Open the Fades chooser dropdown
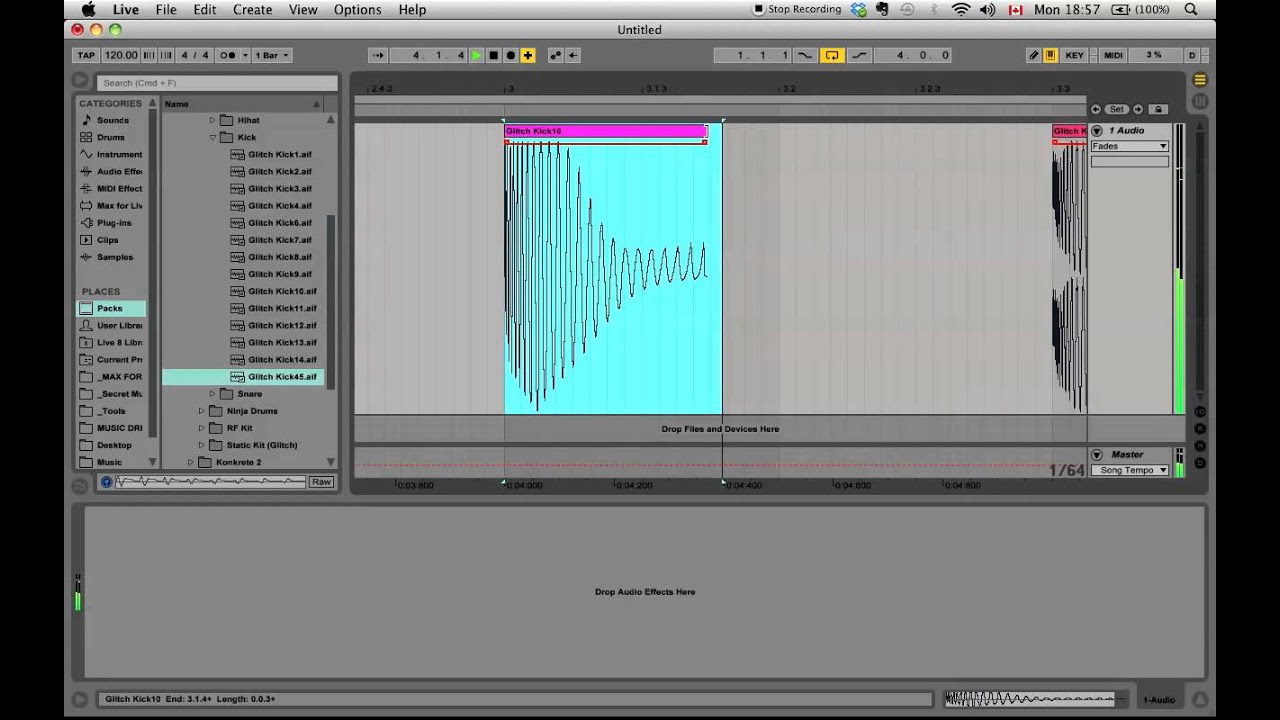 tap(1129, 146)
